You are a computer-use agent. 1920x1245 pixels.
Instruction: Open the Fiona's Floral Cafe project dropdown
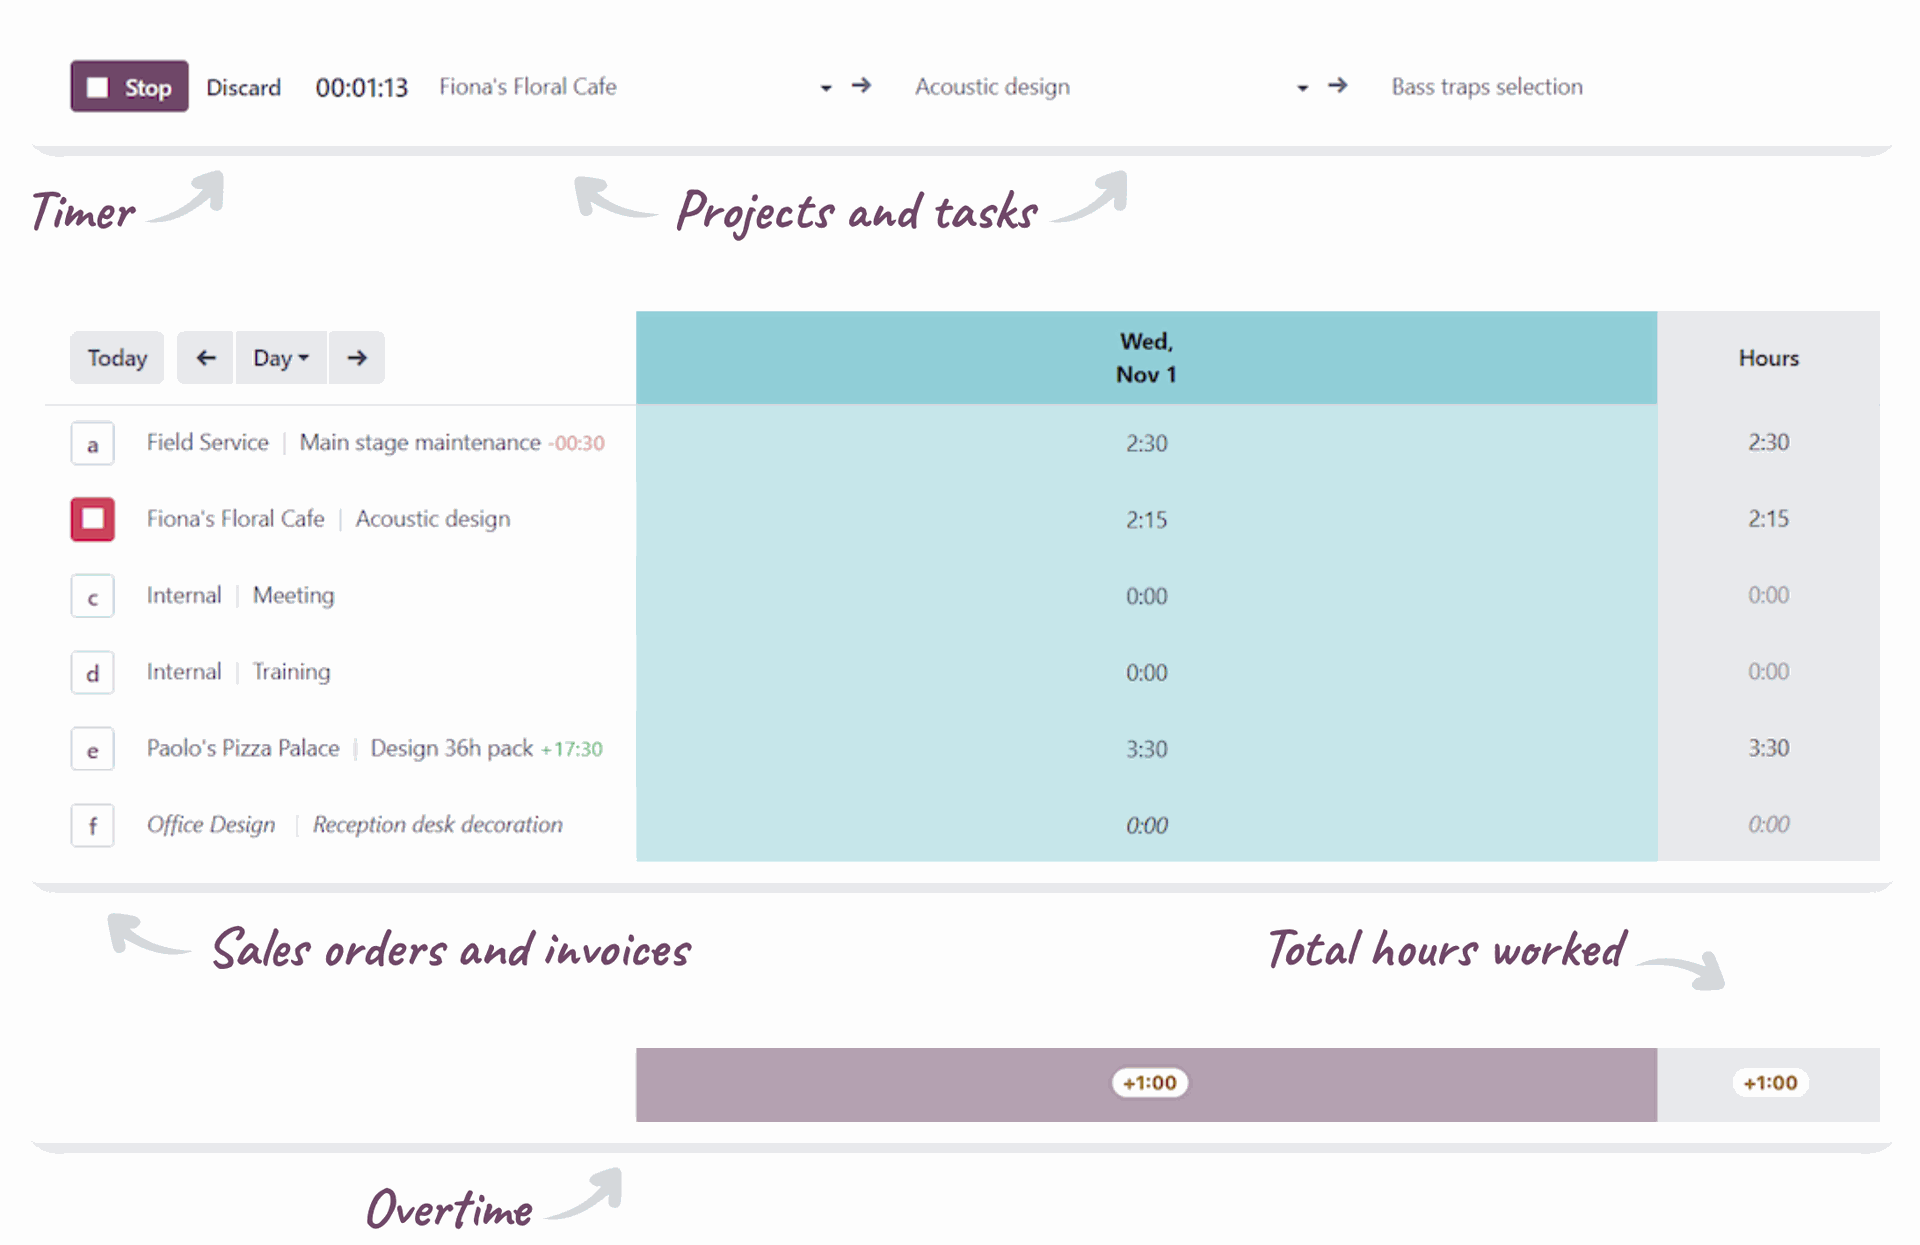(825, 88)
